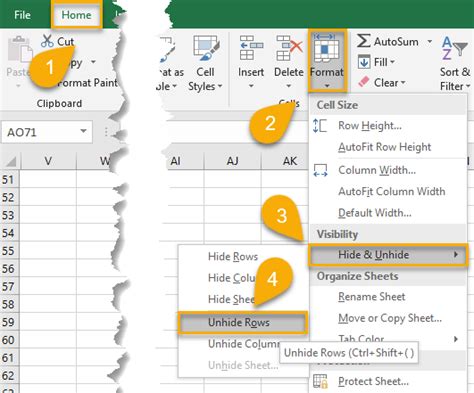Expand the Hide & Unhide submenu arrow

pos(456,255)
